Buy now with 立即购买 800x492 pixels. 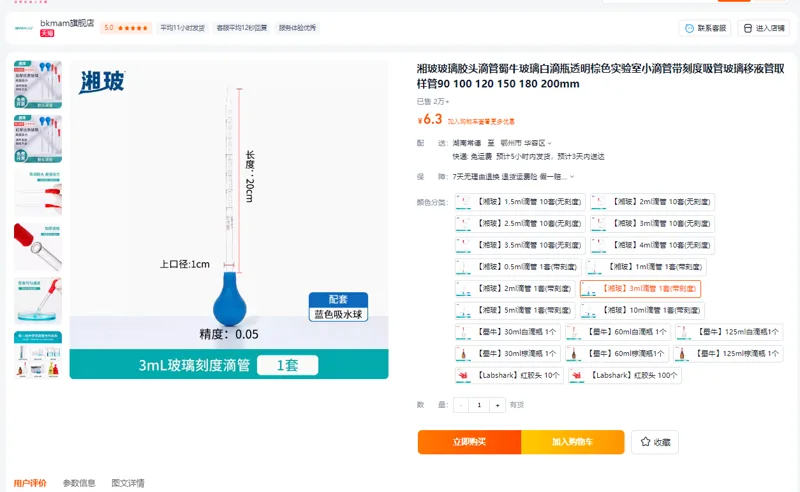469,442
